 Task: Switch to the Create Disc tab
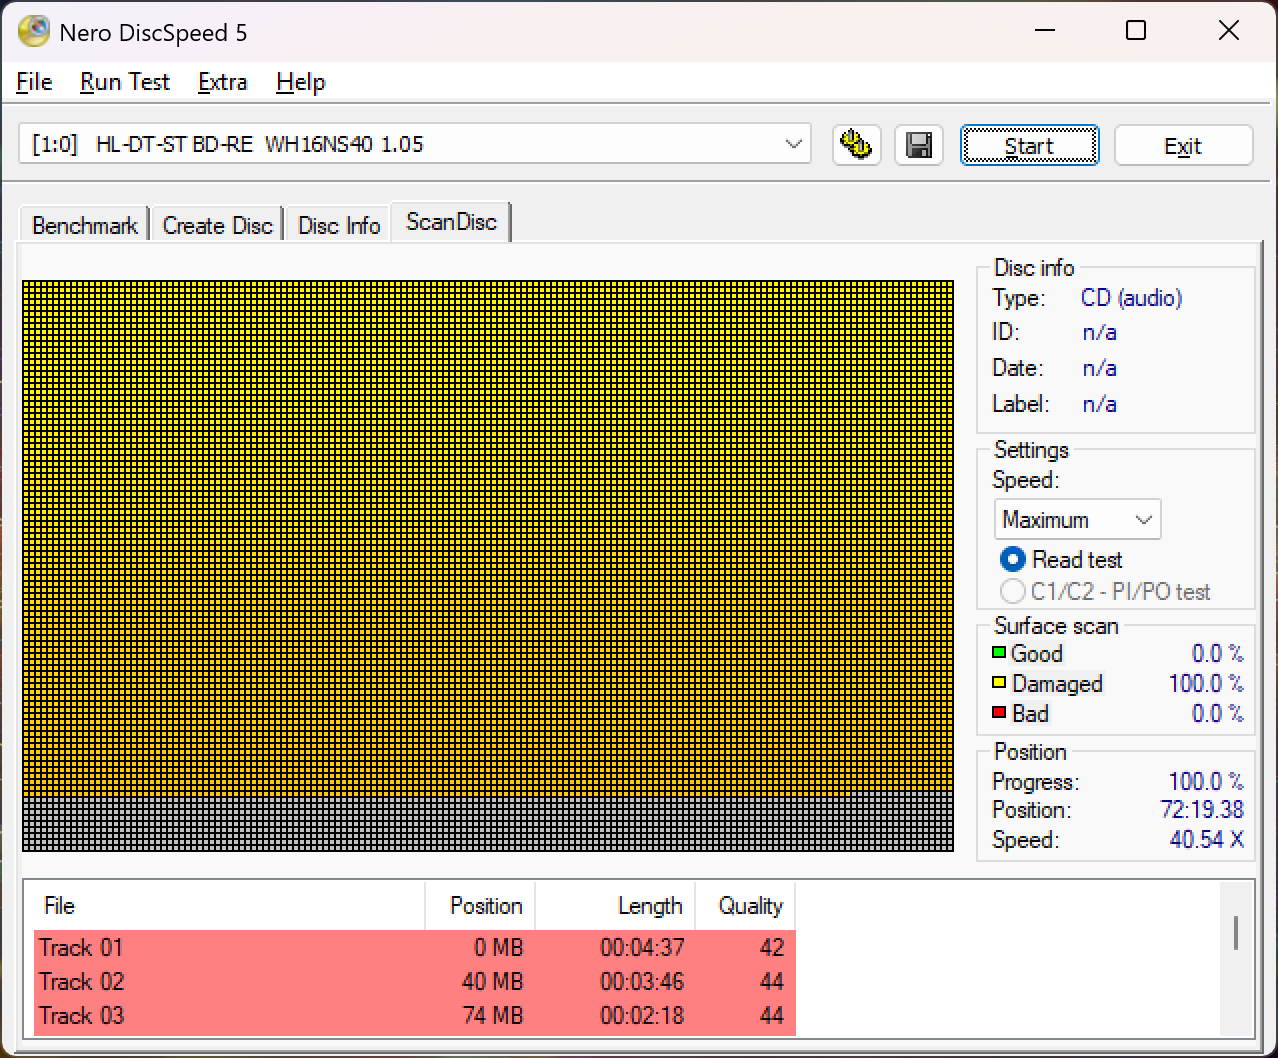[x=217, y=226]
